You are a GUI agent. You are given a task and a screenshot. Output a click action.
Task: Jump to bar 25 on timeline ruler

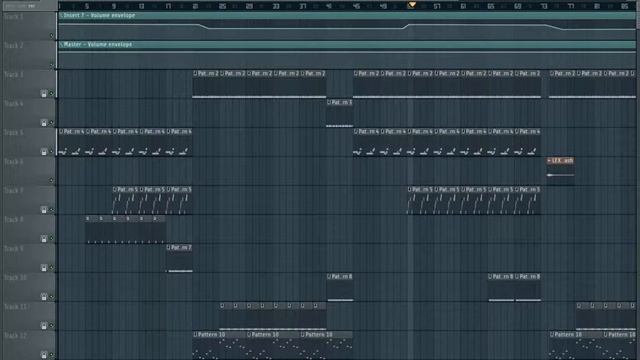click(222, 6)
